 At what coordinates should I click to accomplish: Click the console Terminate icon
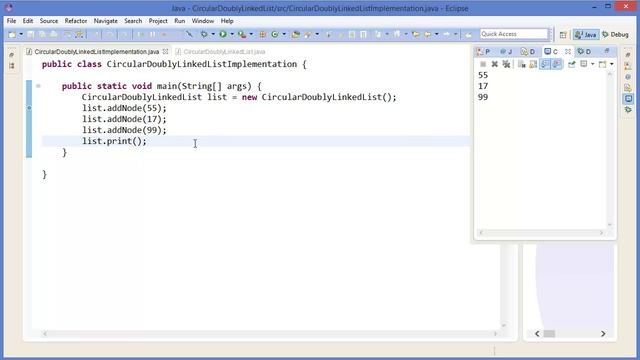(x=483, y=64)
